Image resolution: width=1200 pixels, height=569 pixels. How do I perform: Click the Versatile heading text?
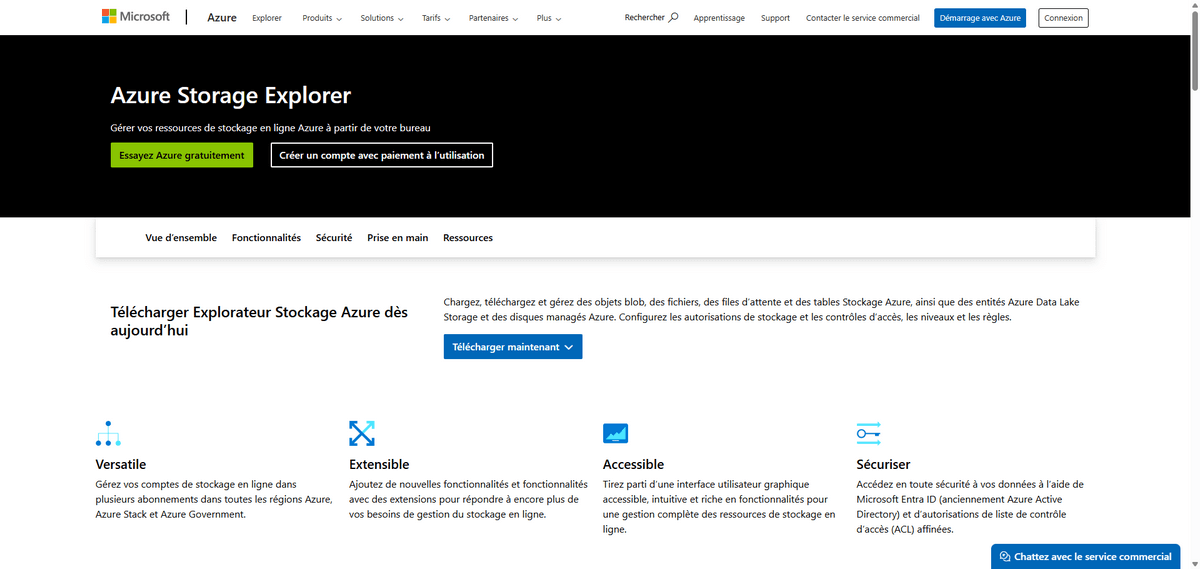pyautogui.click(x=121, y=464)
